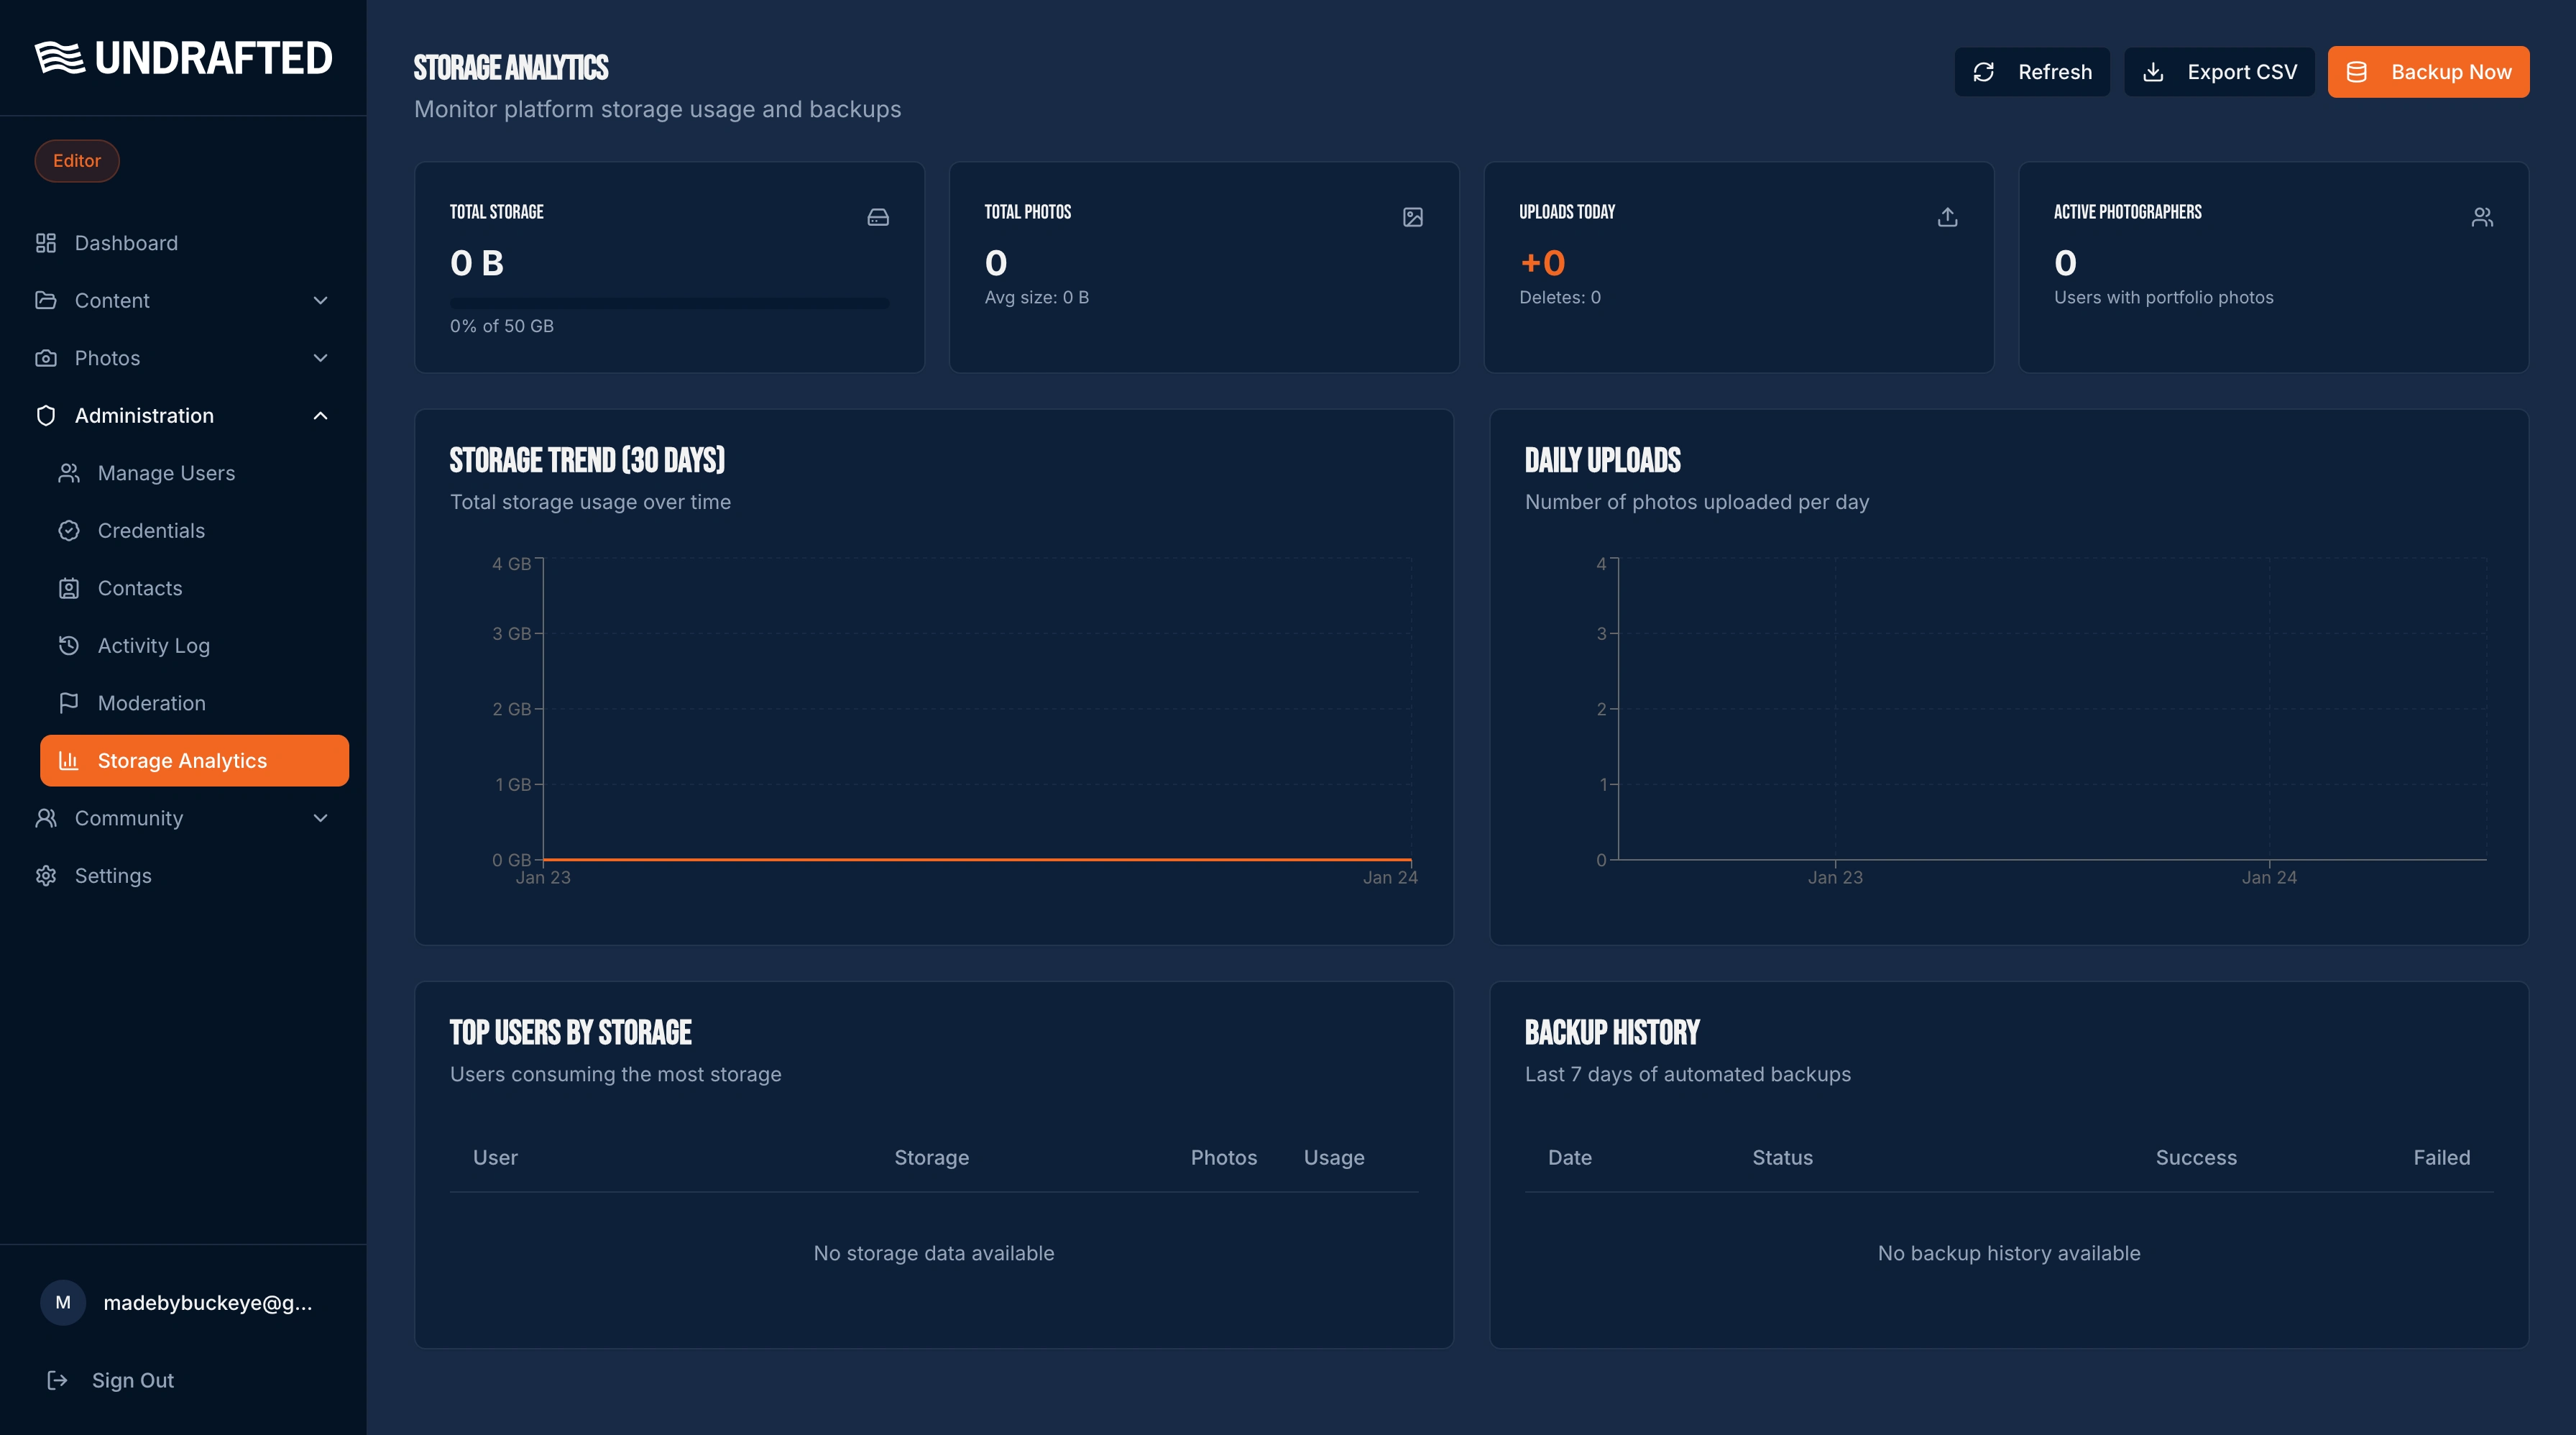2576x1435 pixels.
Task: Expand the Content menu chevron
Action: point(320,301)
